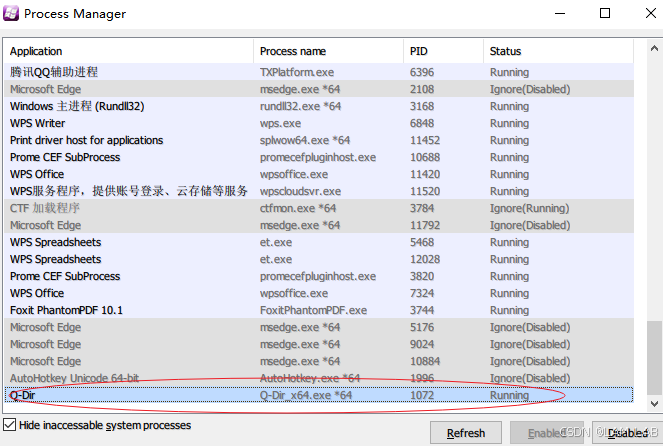Select Microsoft Edge row with PID 11792

click(319, 225)
